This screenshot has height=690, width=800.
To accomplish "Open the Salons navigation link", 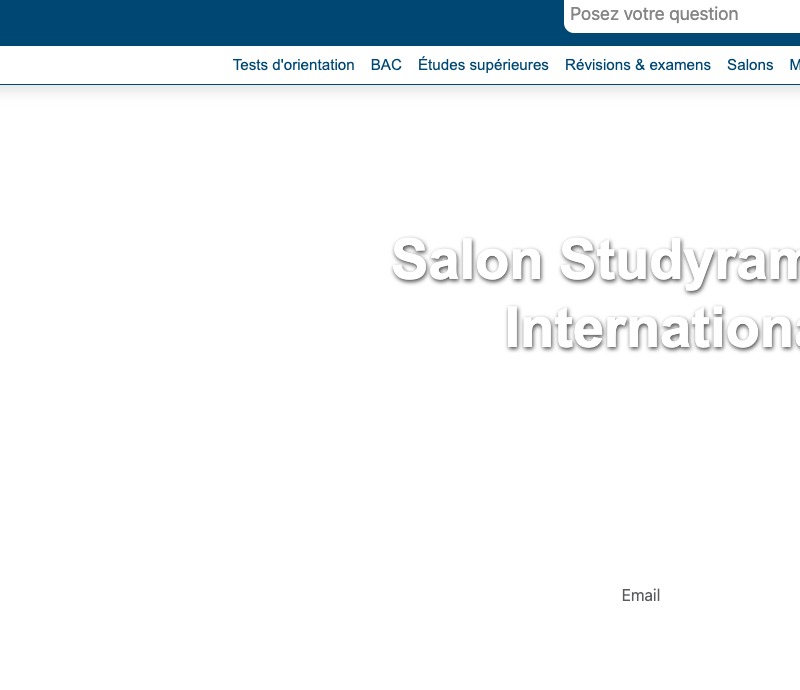I will point(750,65).
